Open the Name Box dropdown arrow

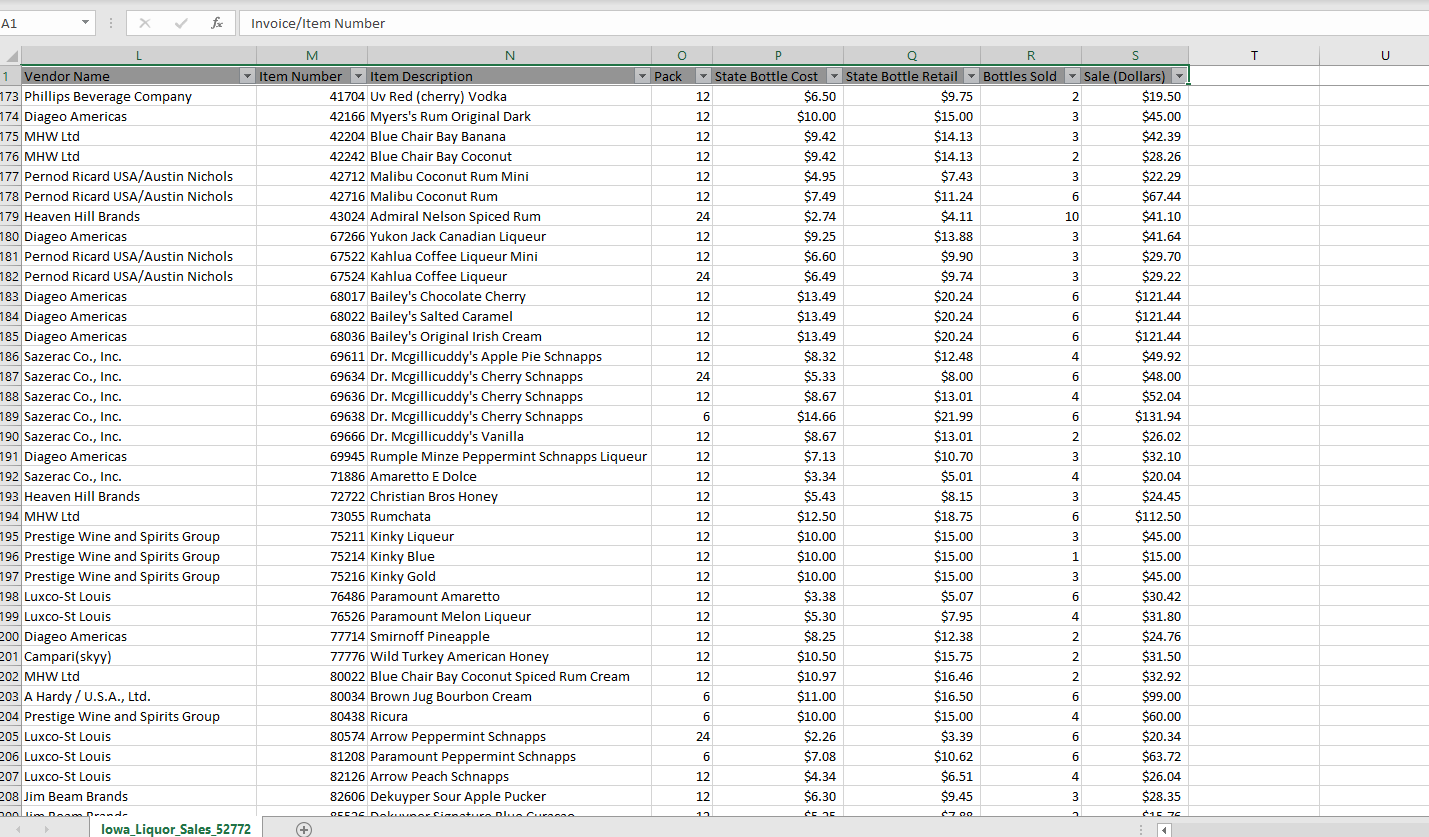point(85,23)
